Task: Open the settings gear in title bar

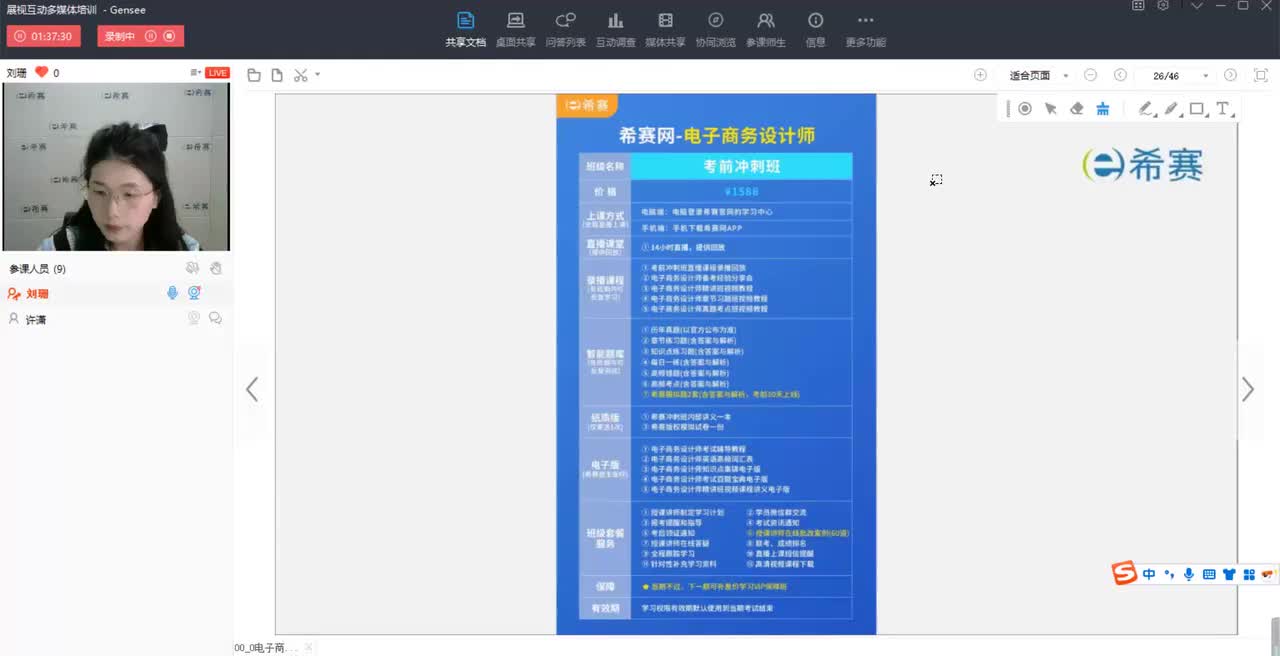Action: coord(1163,6)
